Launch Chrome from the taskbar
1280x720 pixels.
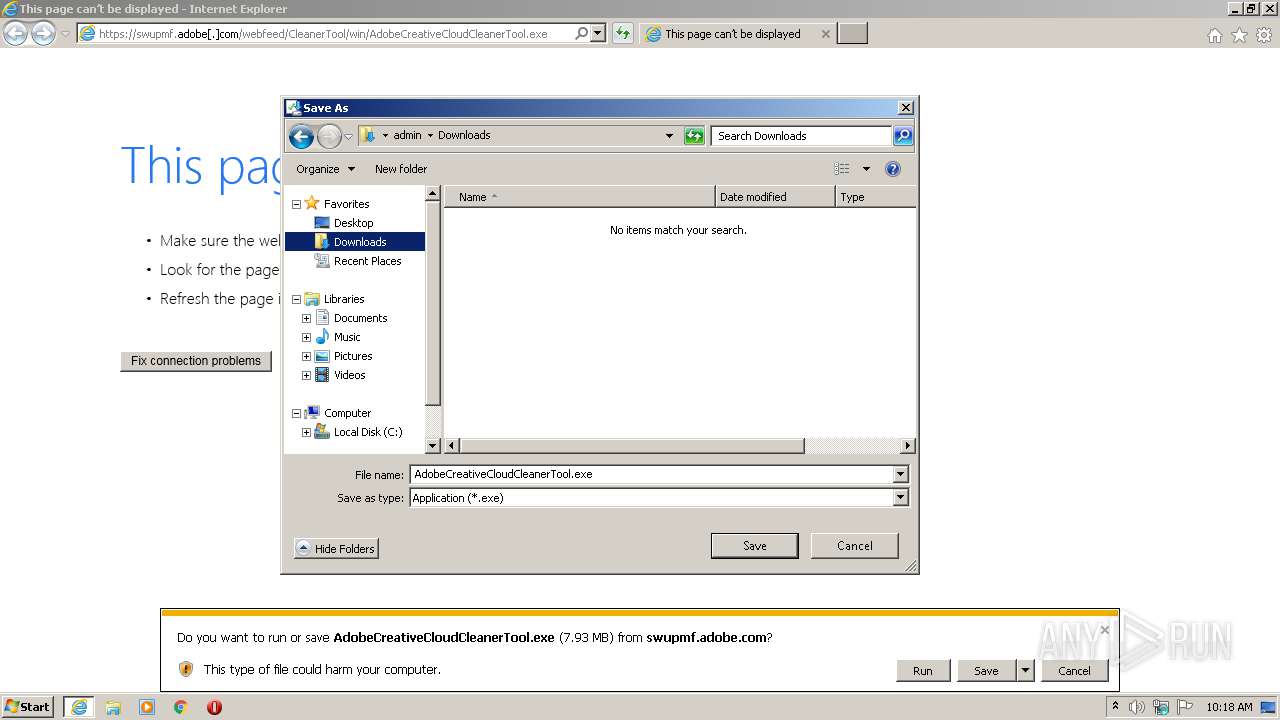(181, 707)
